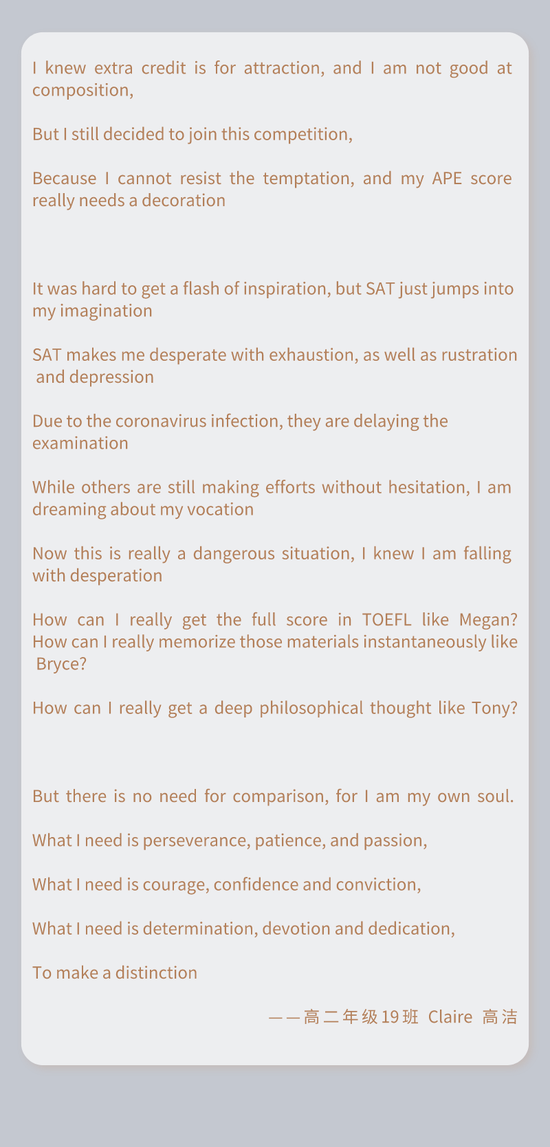
Task: Click the author signature "Claire 高洁"
Action: point(473,1017)
